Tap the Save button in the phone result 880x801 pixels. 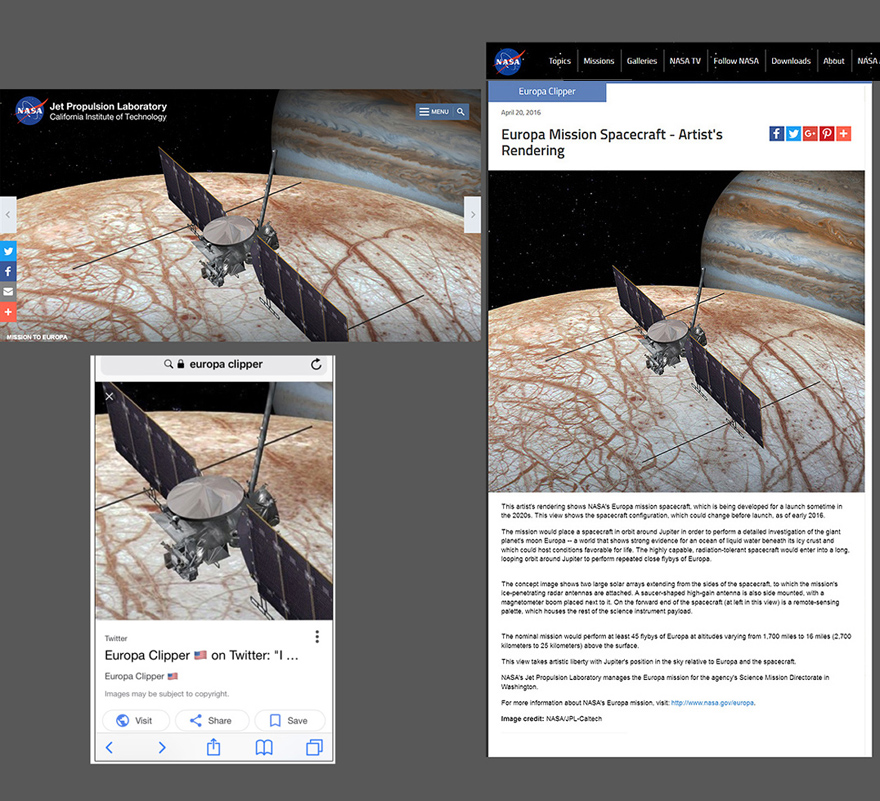click(290, 721)
